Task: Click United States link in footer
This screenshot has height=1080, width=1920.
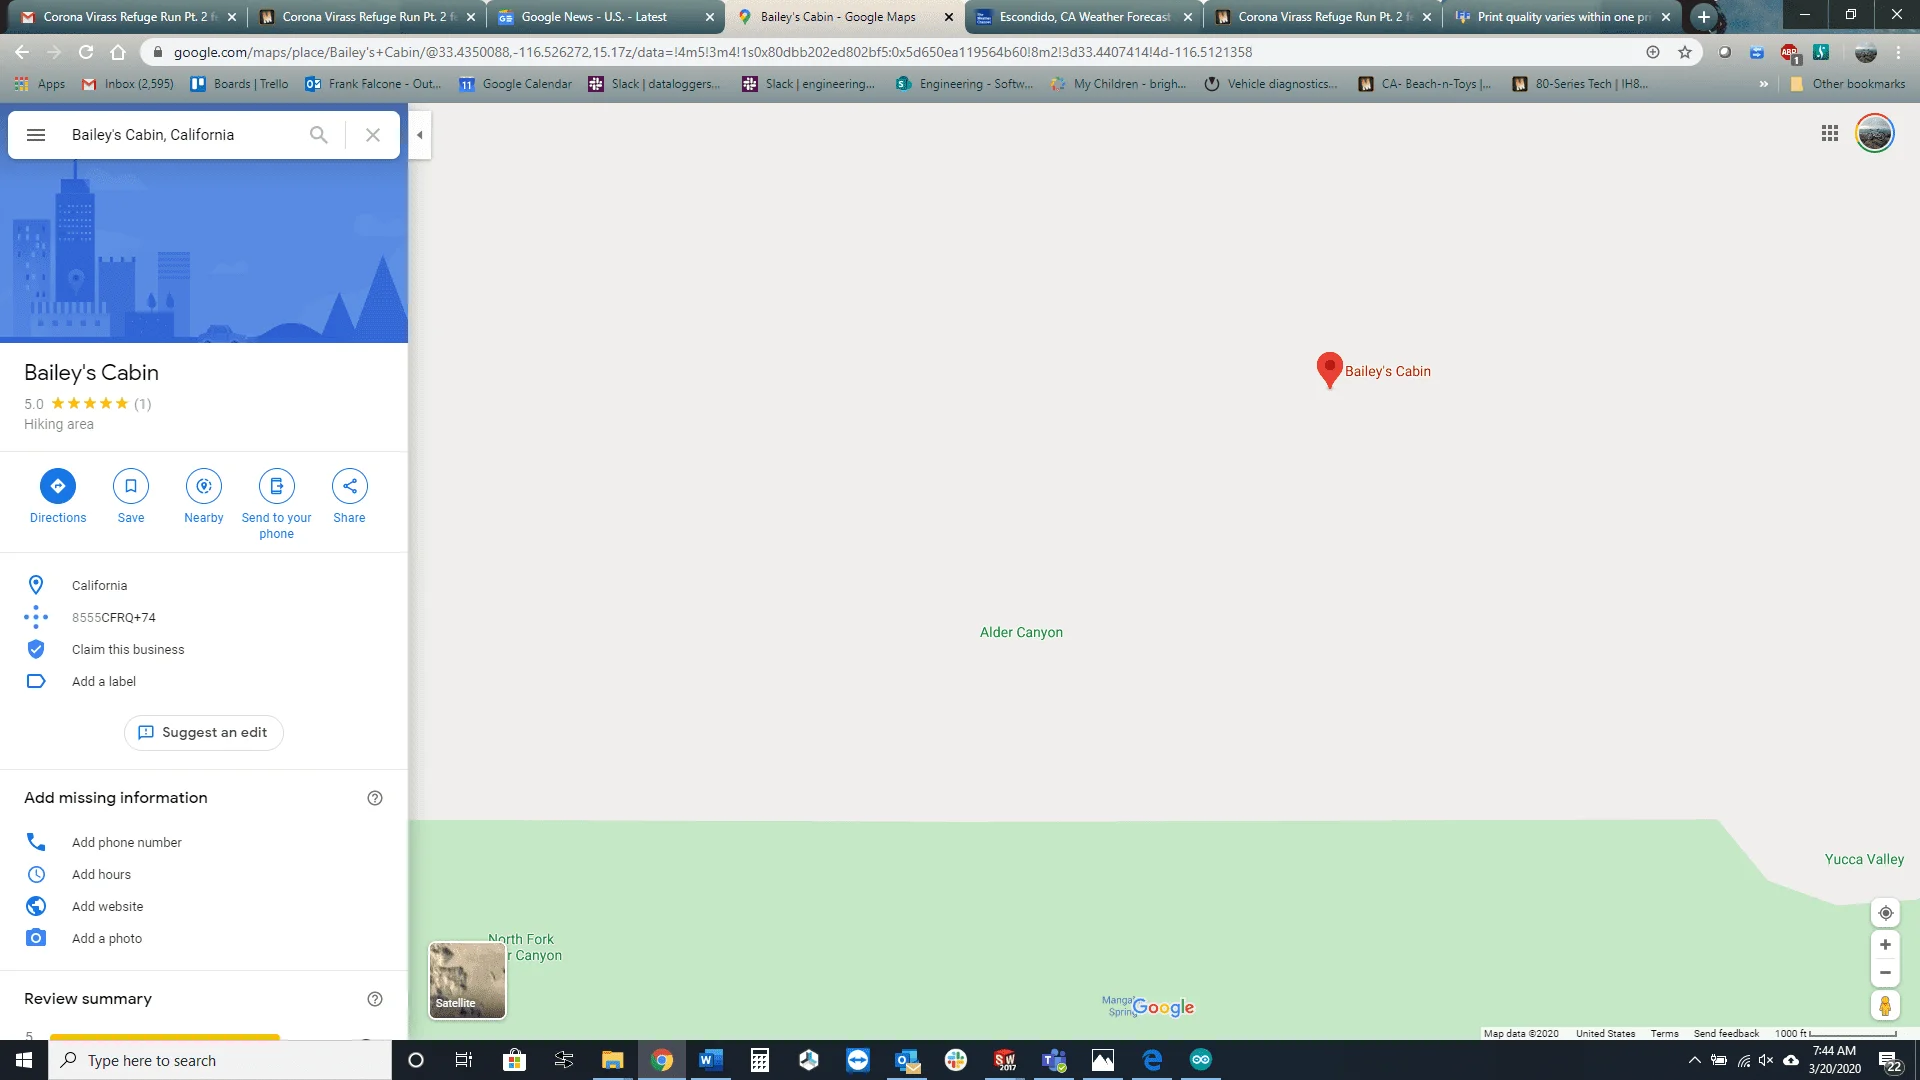Action: click(1605, 1034)
